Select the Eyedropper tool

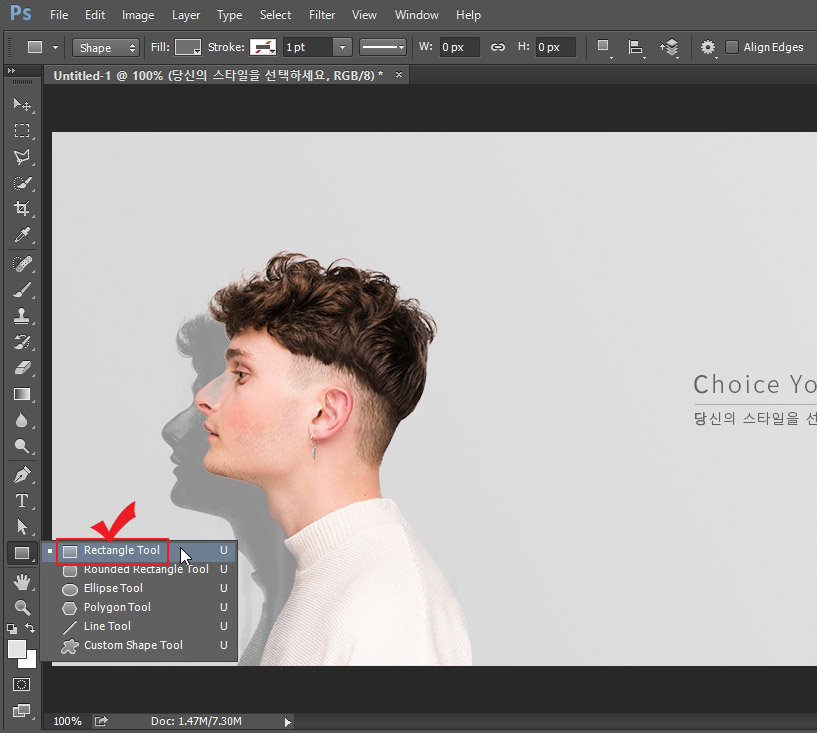22,235
